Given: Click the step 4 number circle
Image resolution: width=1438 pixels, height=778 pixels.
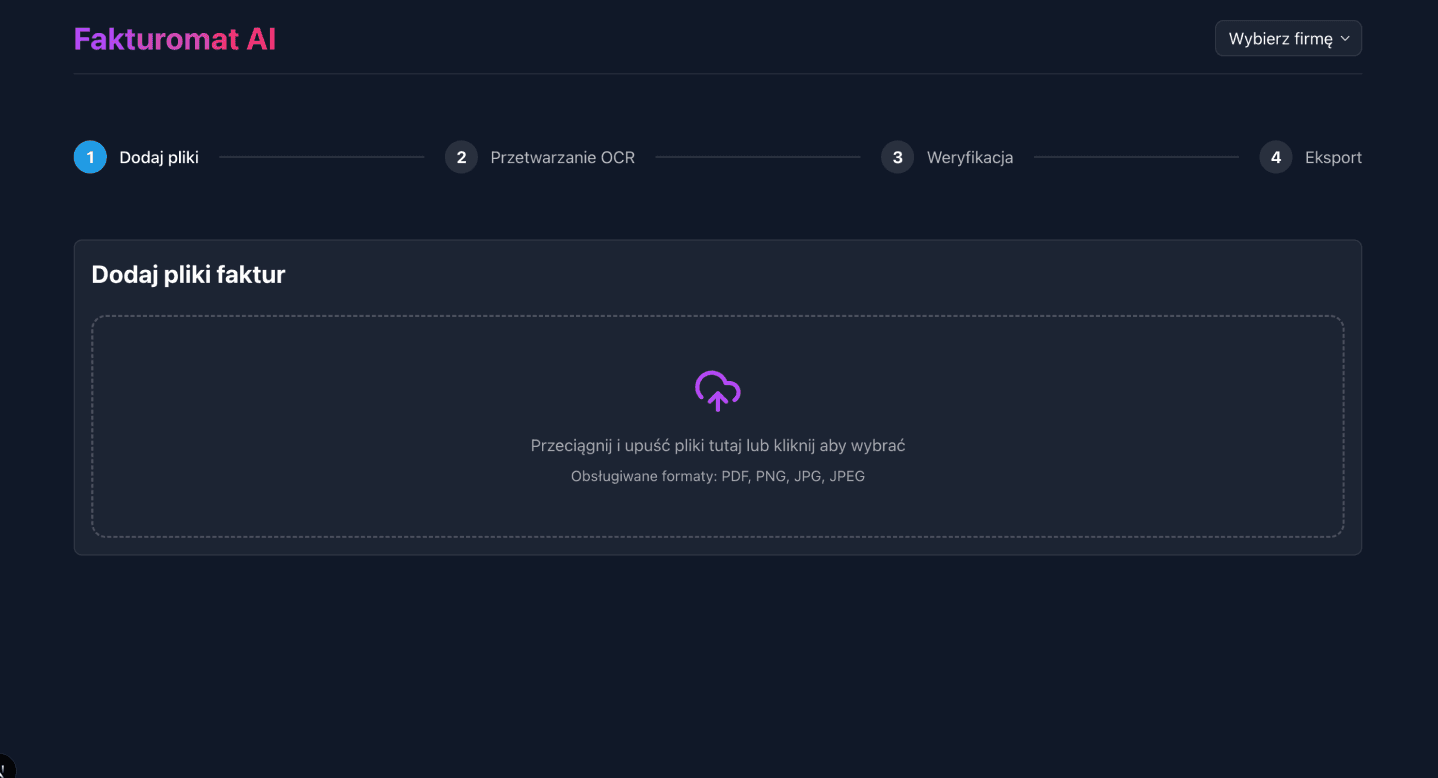Looking at the screenshot, I should coord(1275,157).
